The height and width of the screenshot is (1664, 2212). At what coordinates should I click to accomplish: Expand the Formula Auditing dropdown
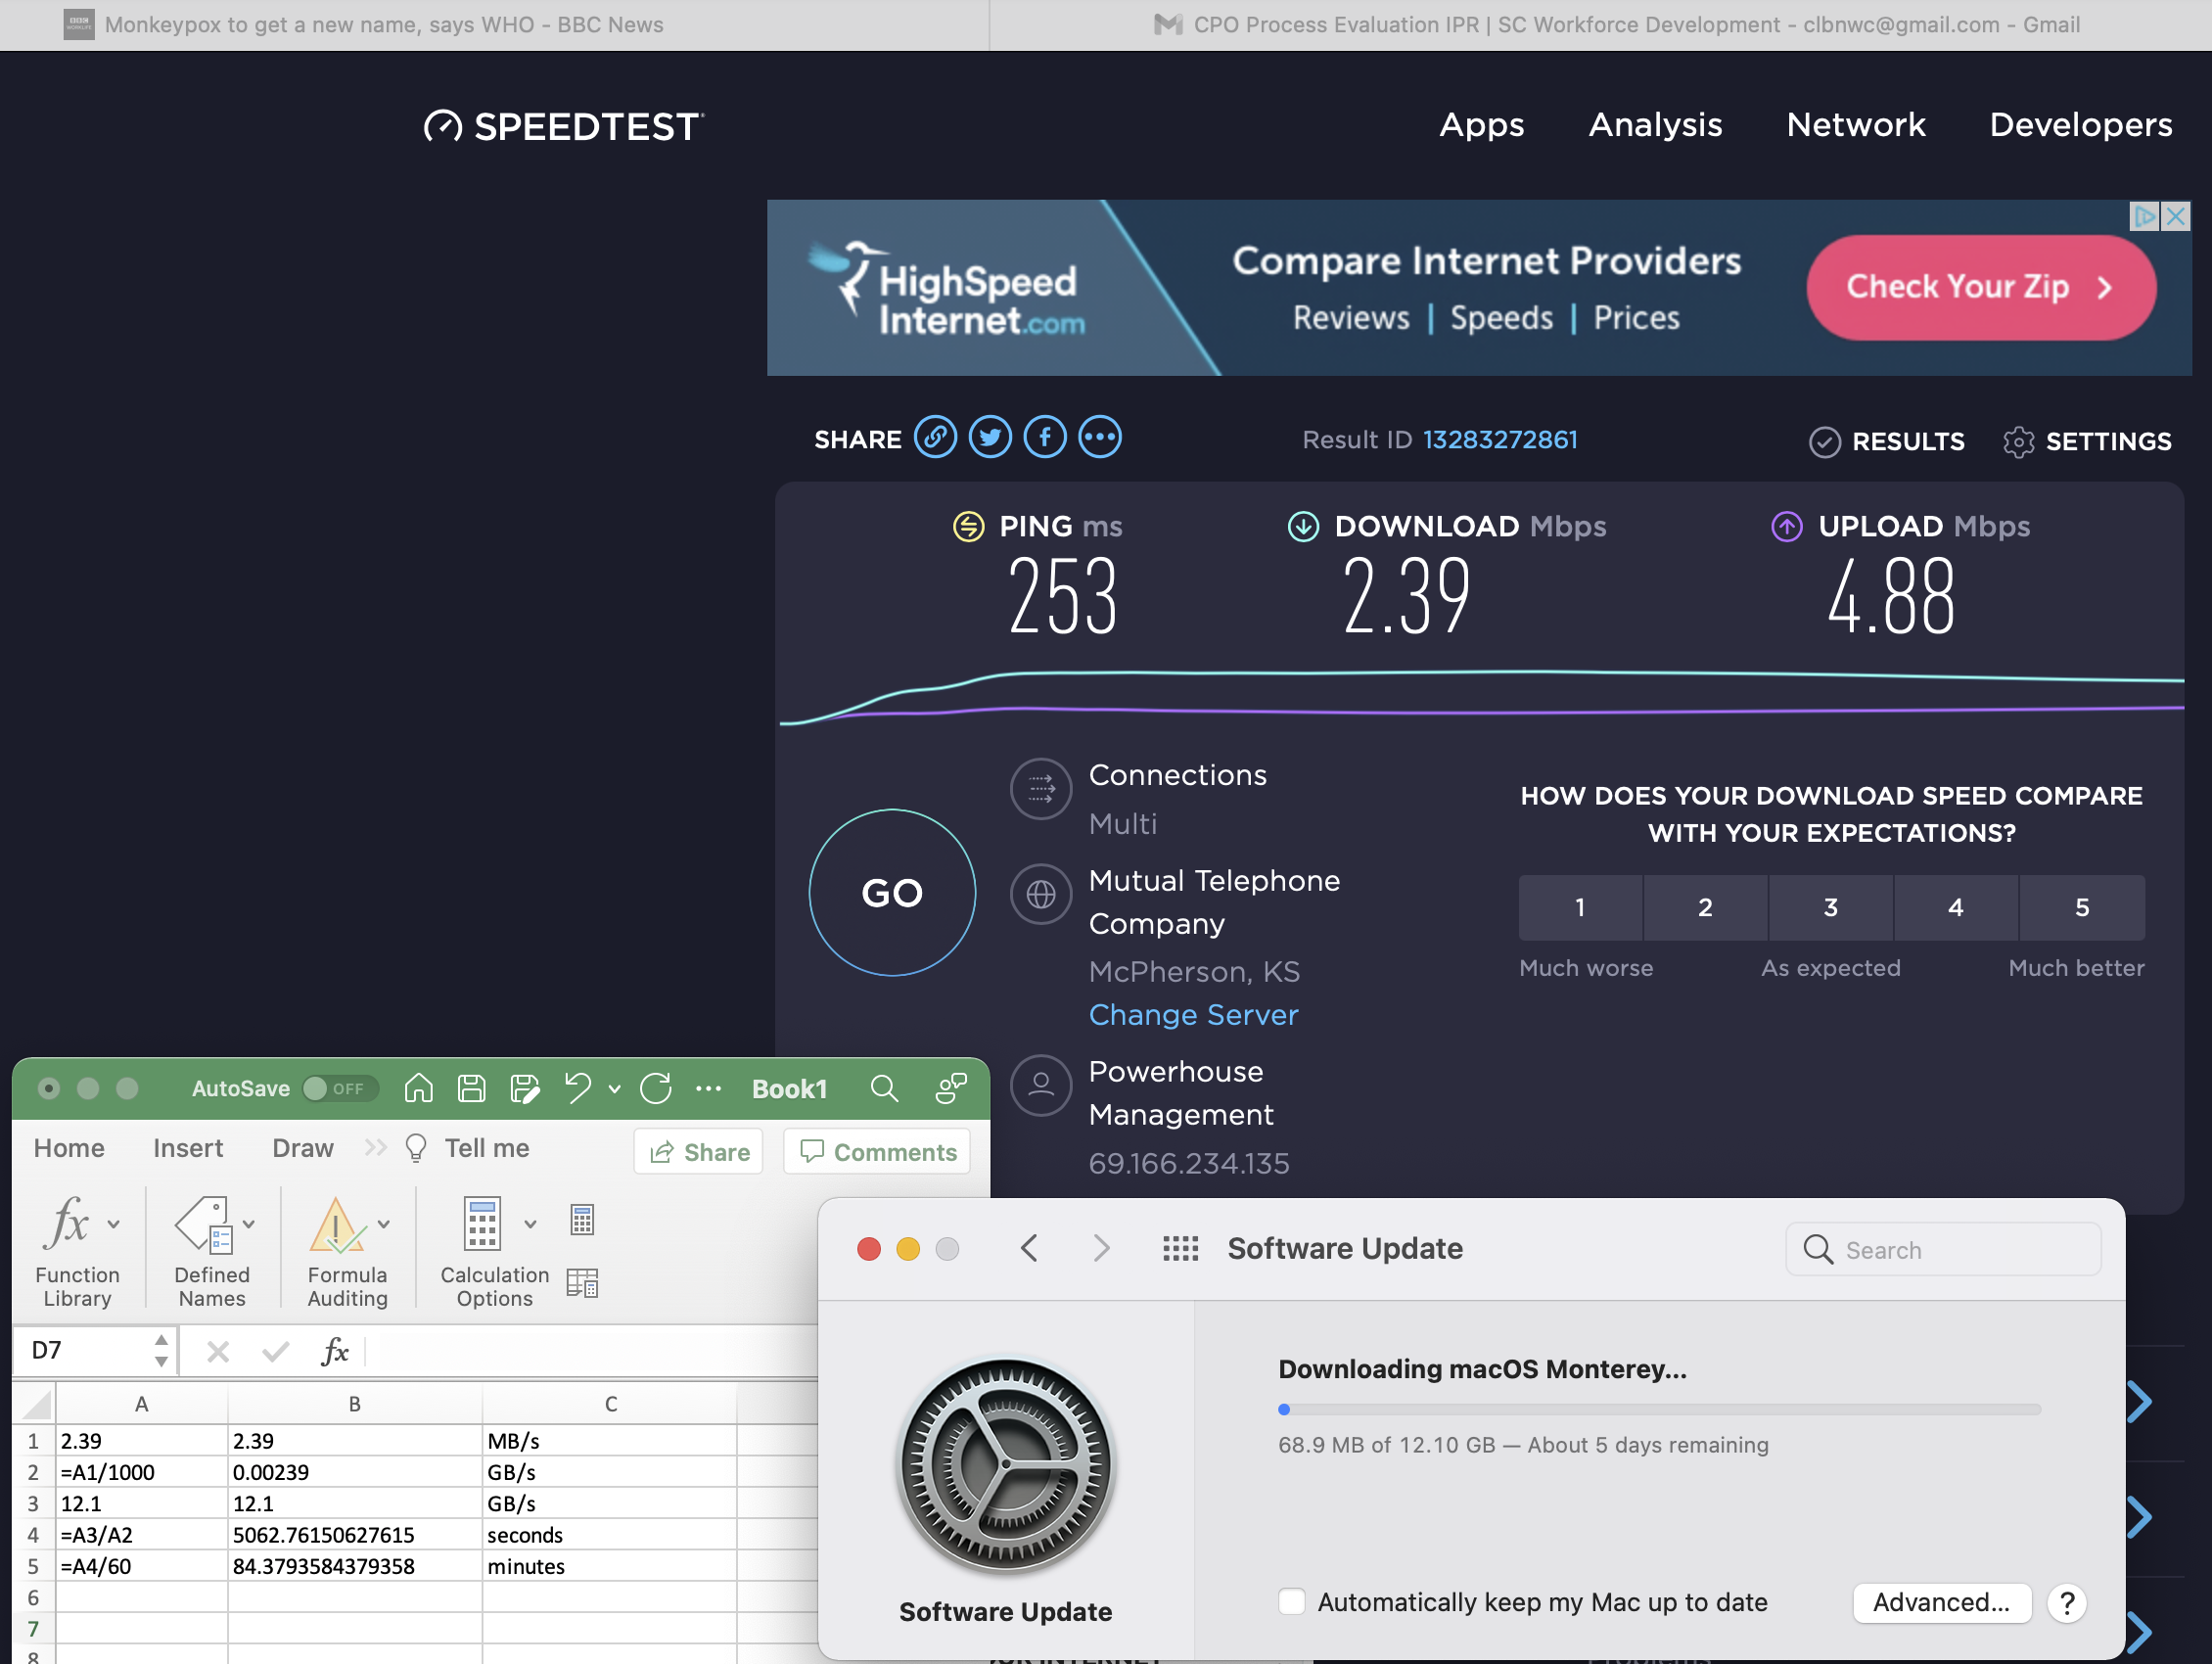point(384,1224)
